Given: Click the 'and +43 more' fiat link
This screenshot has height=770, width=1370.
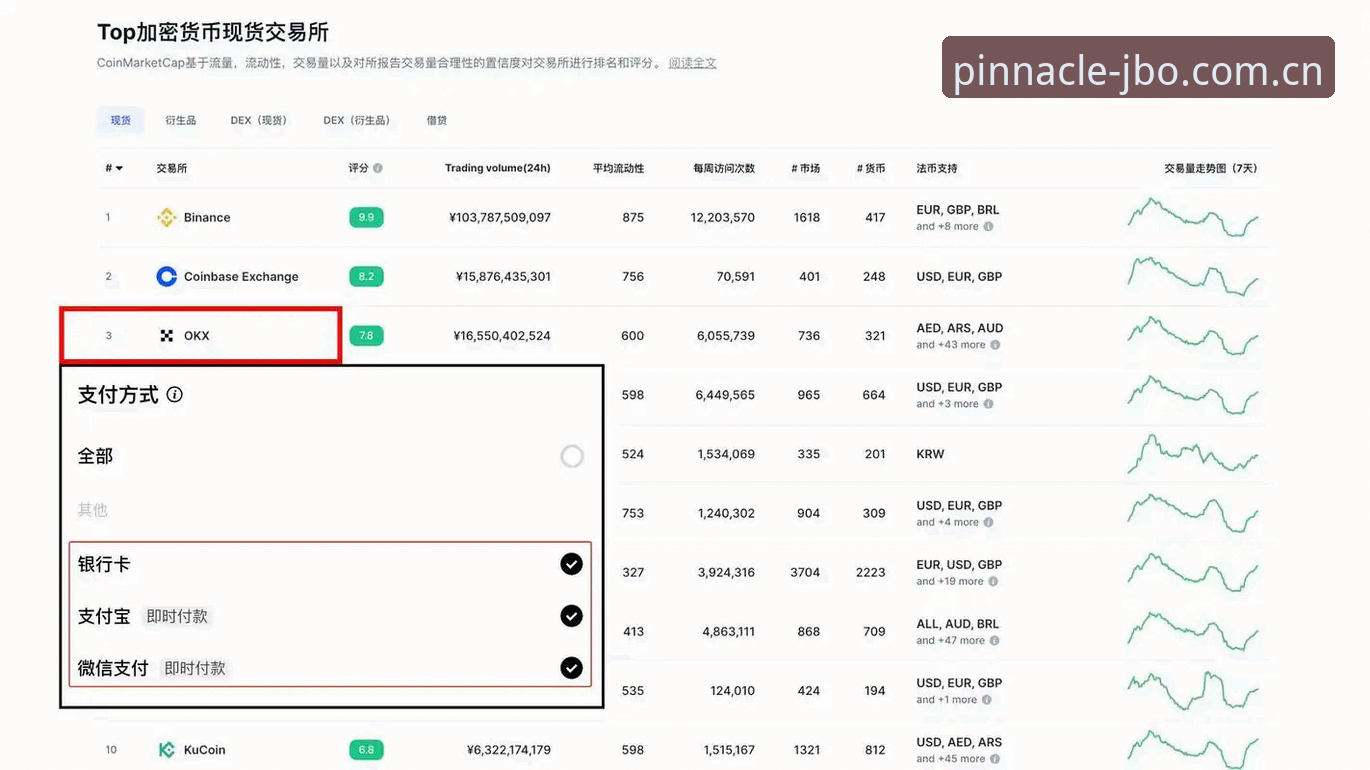Looking at the screenshot, I should point(951,345).
